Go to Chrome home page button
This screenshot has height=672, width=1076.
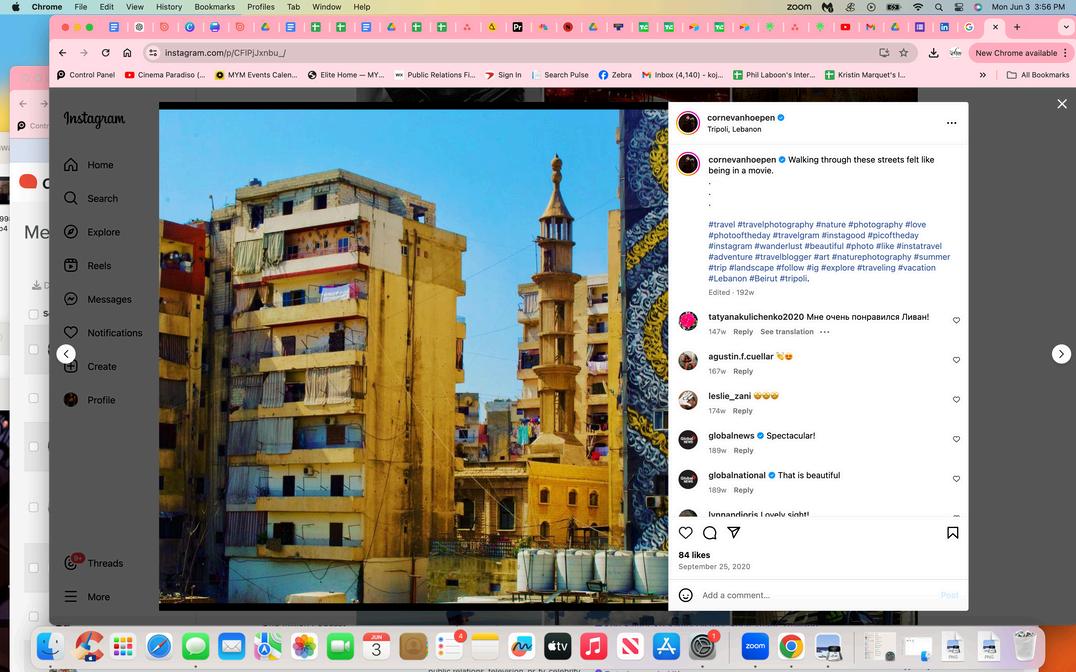click(127, 53)
